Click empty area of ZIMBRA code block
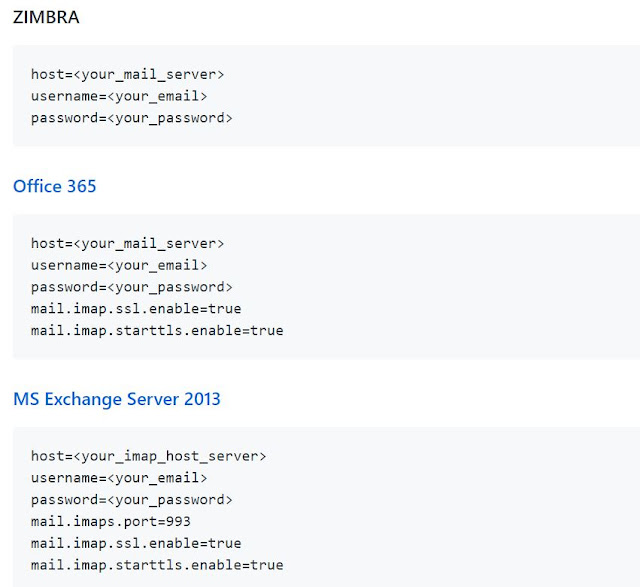This screenshot has width=640, height=587. point(450,96)
